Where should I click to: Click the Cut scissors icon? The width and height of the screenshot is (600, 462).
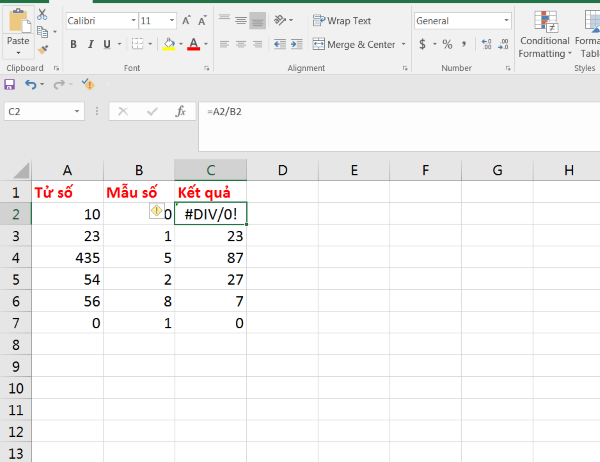pos(42,15)
